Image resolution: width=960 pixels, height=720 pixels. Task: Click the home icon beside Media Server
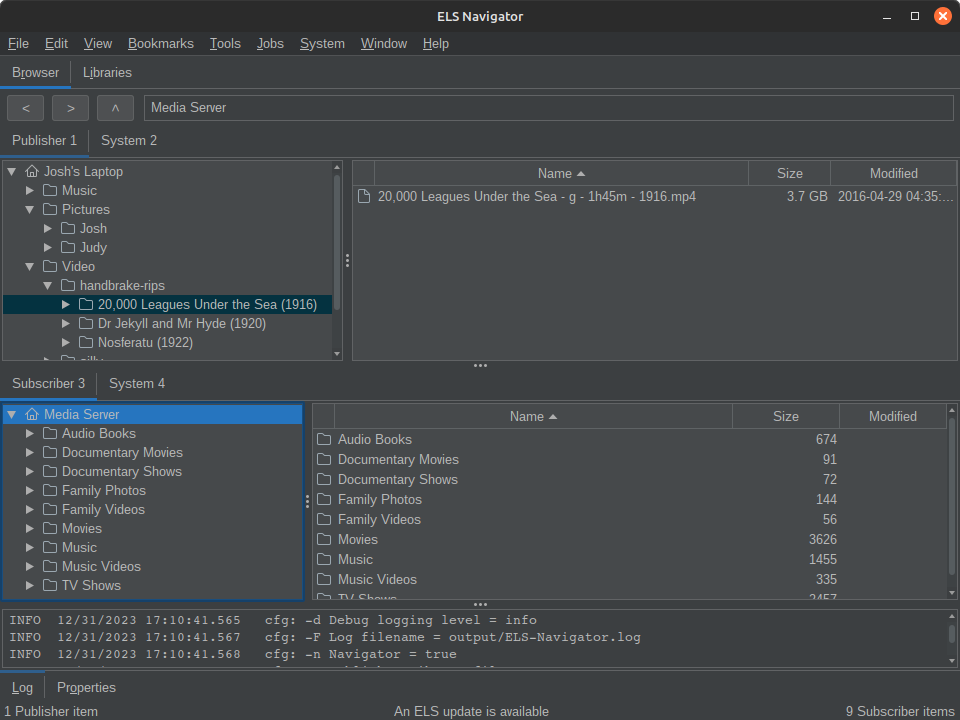click(32, 415)
